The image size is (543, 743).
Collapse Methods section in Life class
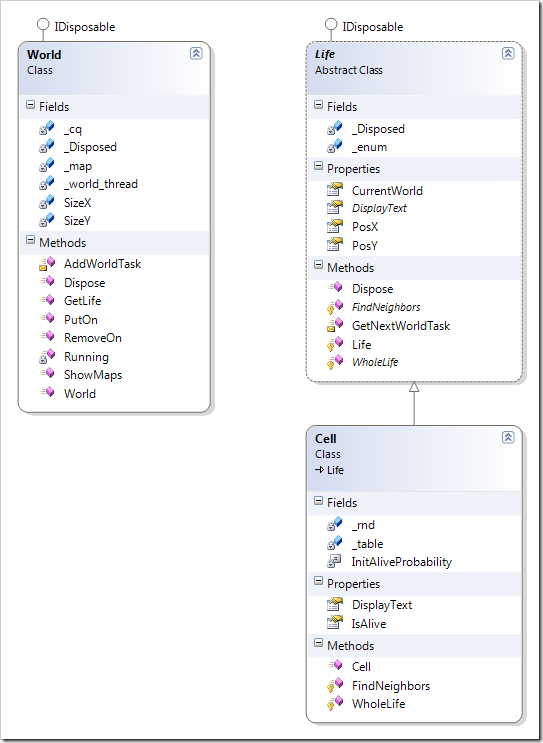pos(318,266)
